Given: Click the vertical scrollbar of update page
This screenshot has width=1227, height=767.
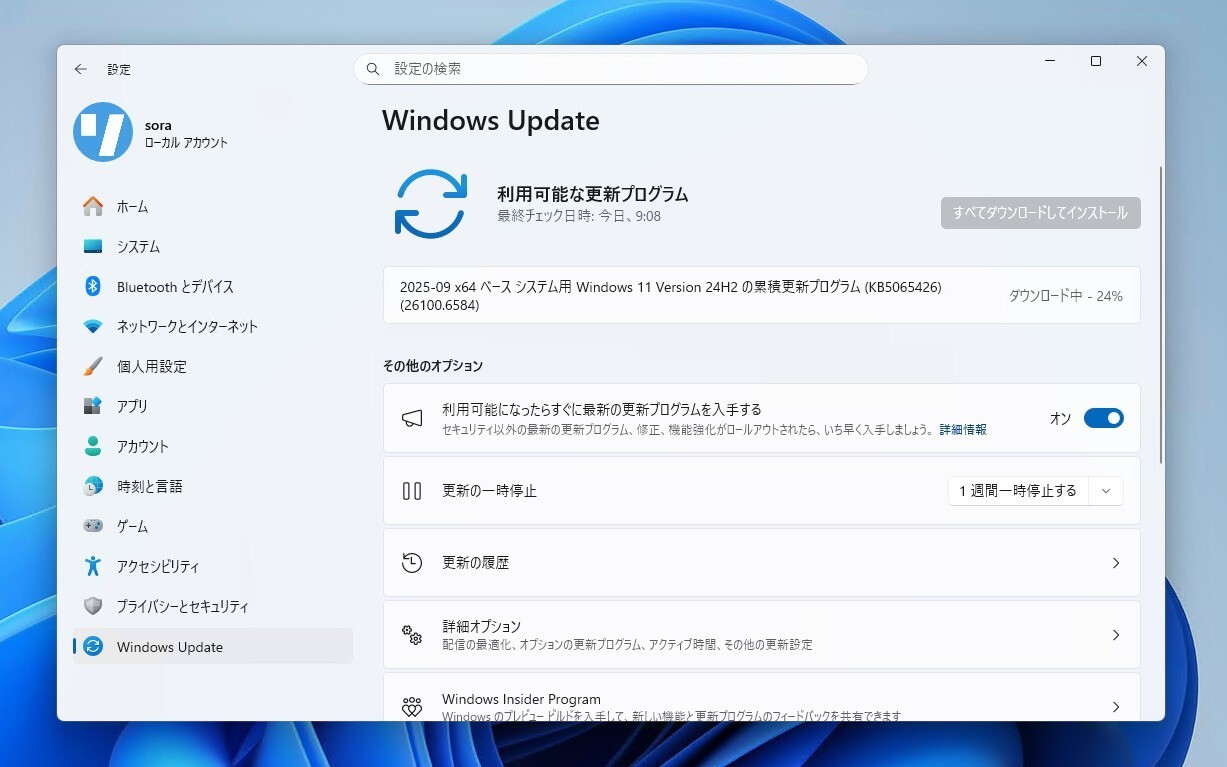Looking at the screenshot, I should pos(1160,315).
